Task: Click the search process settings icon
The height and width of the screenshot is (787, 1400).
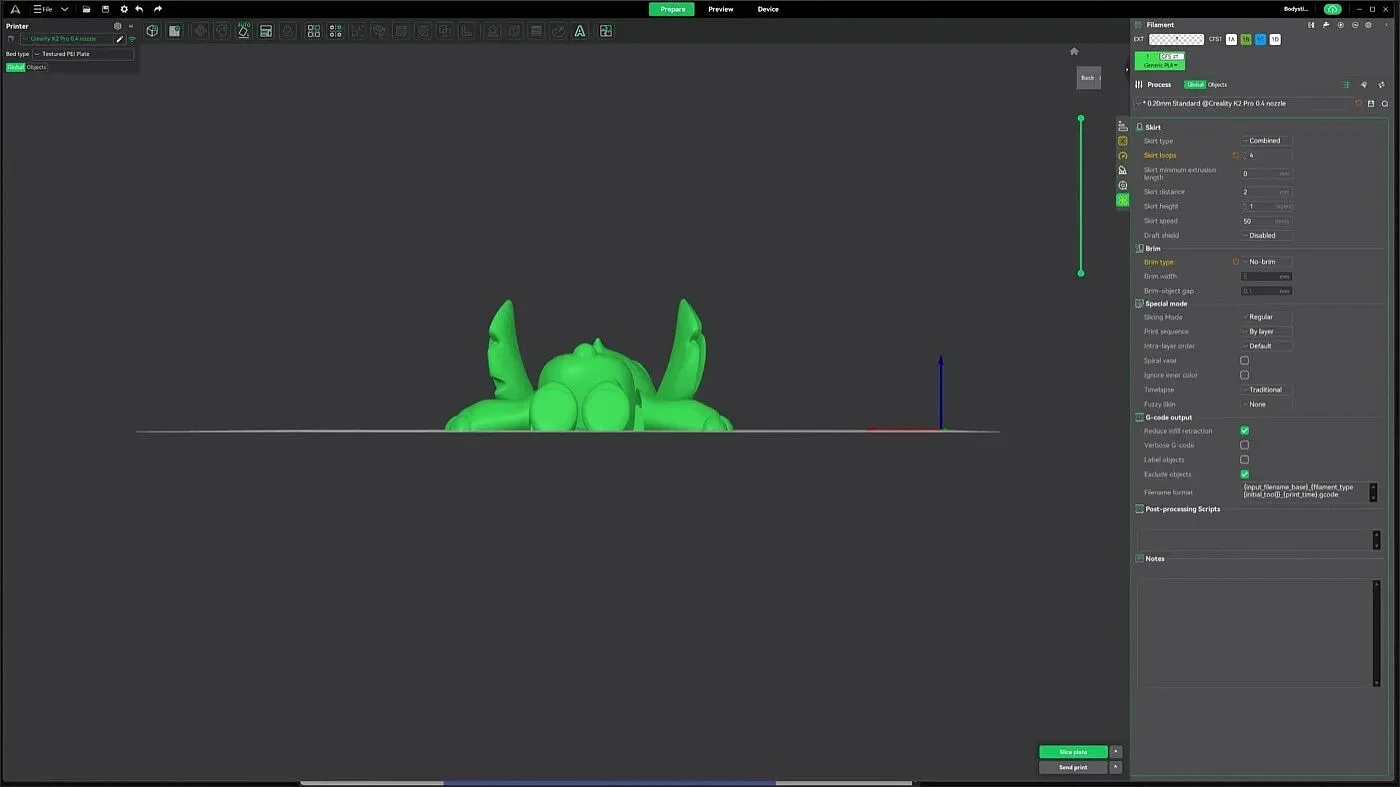Action: pos(1385,103)
